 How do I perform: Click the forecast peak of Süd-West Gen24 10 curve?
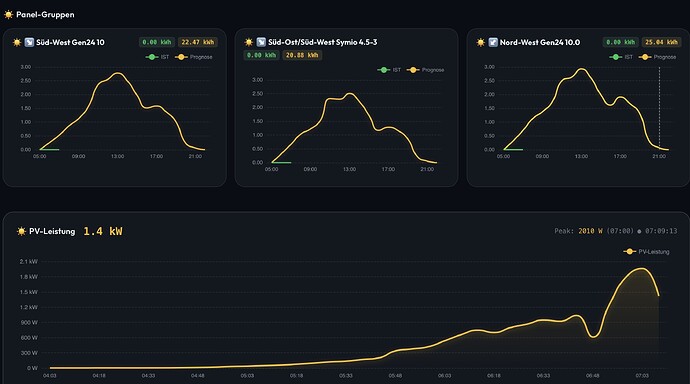pyautogui.click(x=117, y=73)
